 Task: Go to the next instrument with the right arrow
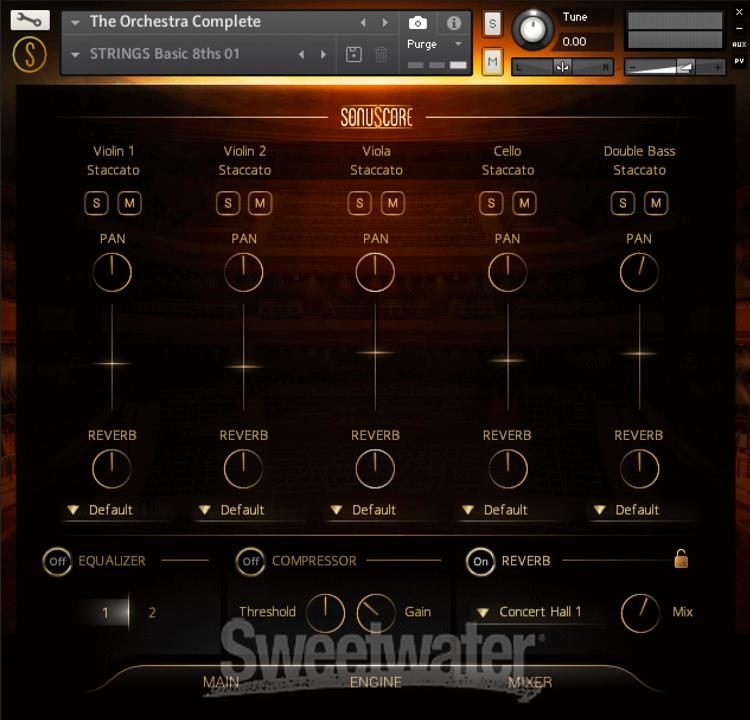point(385,22)
